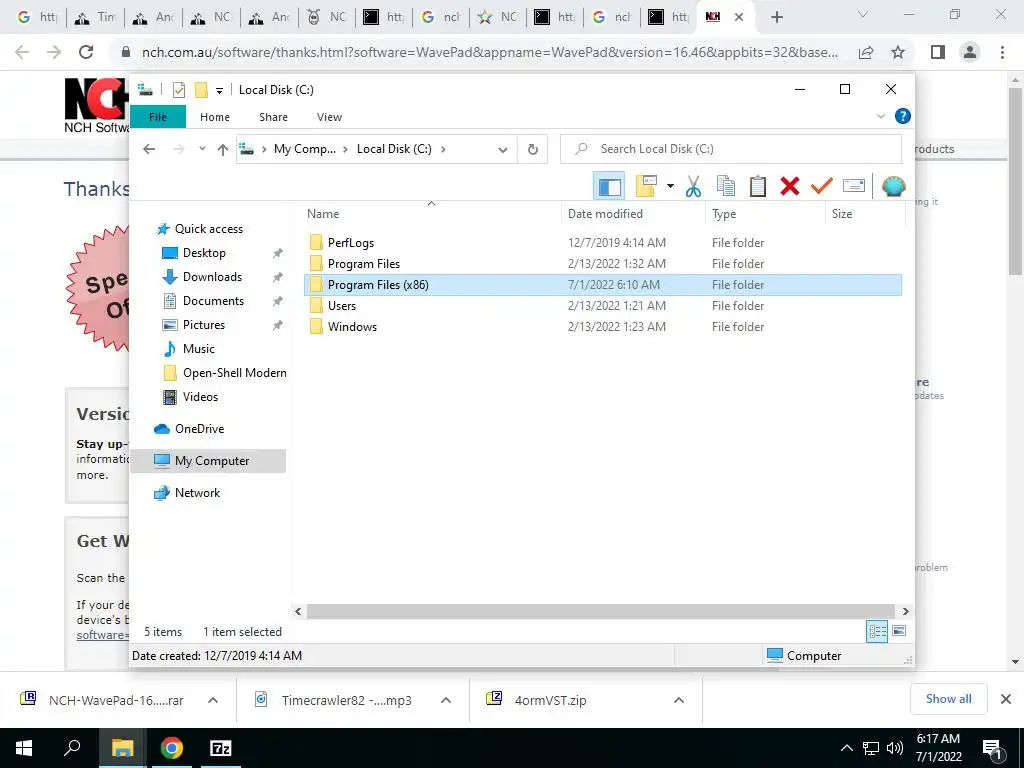Open the Chrome three-dot menu

pyautogui.click(x=1002, y=52)
